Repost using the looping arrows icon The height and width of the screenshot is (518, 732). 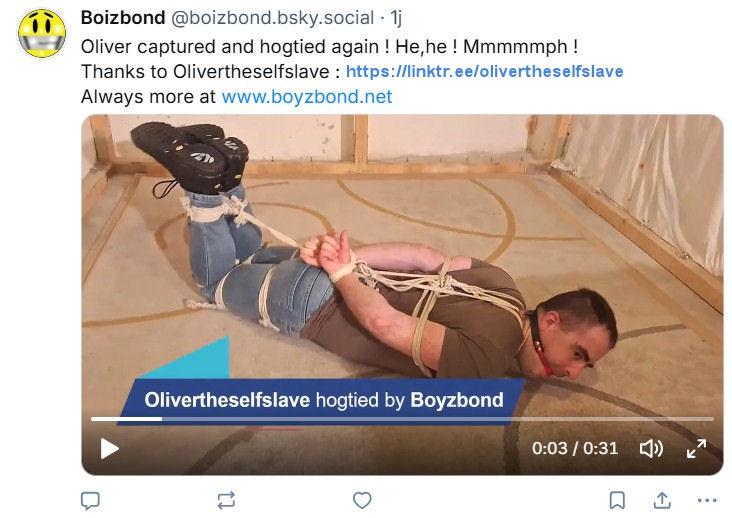226,500
